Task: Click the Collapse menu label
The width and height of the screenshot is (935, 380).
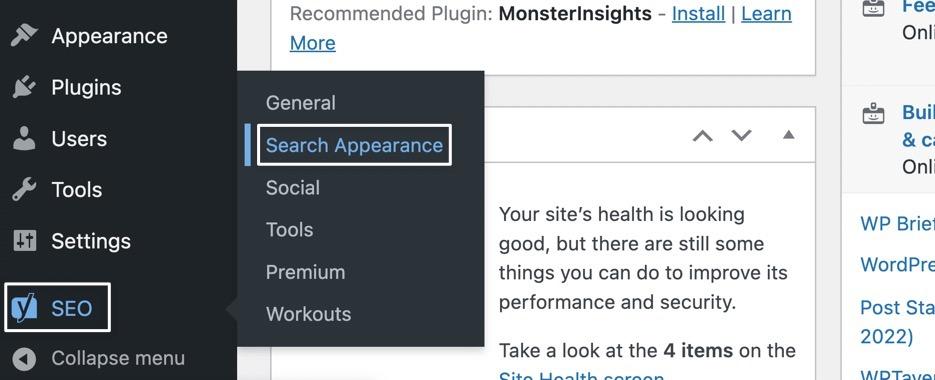Action: 118,359
